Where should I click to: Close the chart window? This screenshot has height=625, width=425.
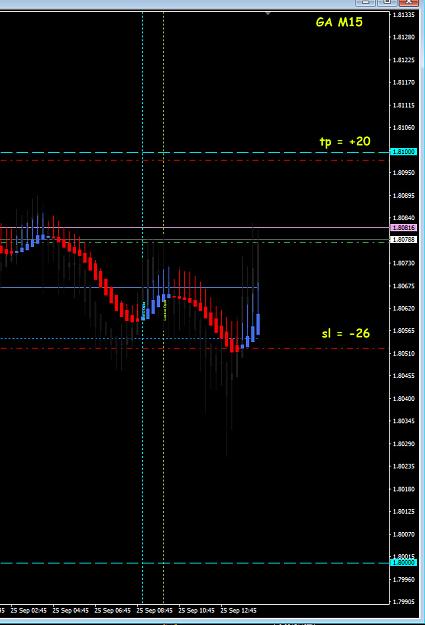[x=408, y=2]
